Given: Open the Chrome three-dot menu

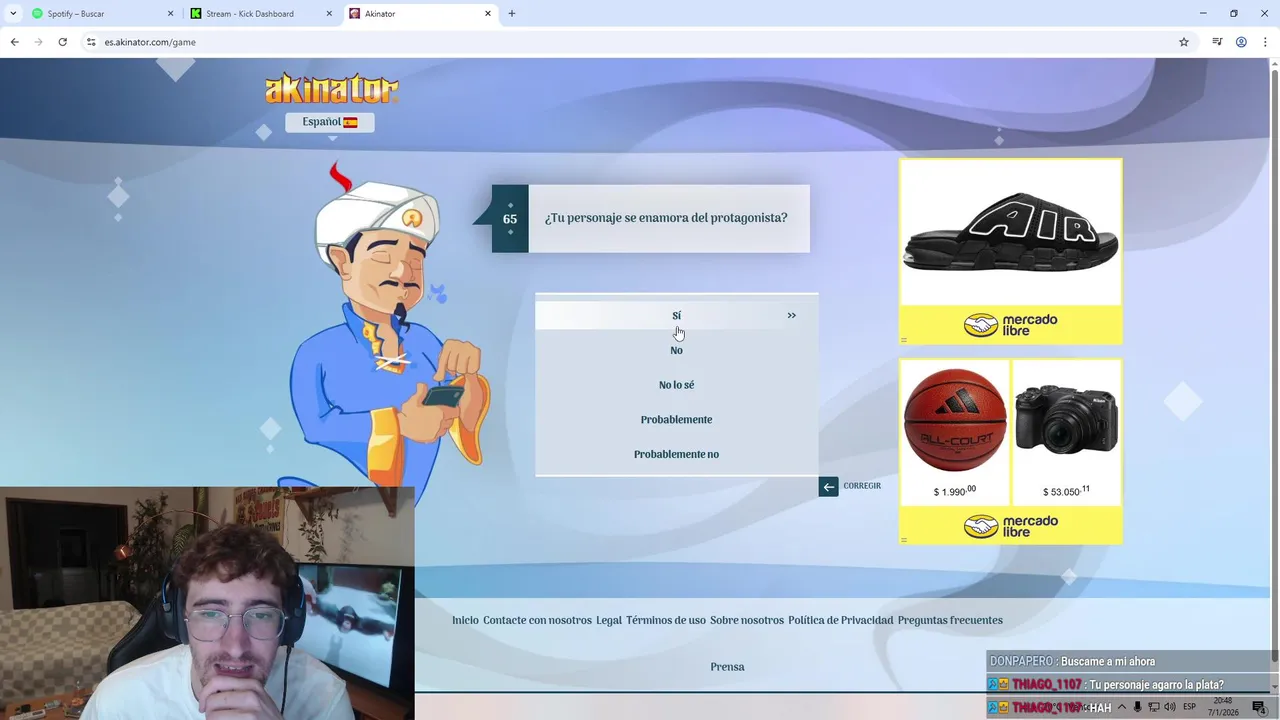Looking at the screenshot, I should [x=1265, y=42].
